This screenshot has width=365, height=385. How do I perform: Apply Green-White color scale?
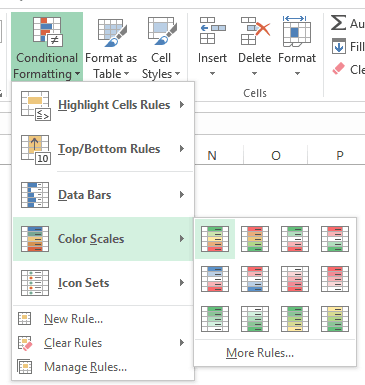(215, 319)
